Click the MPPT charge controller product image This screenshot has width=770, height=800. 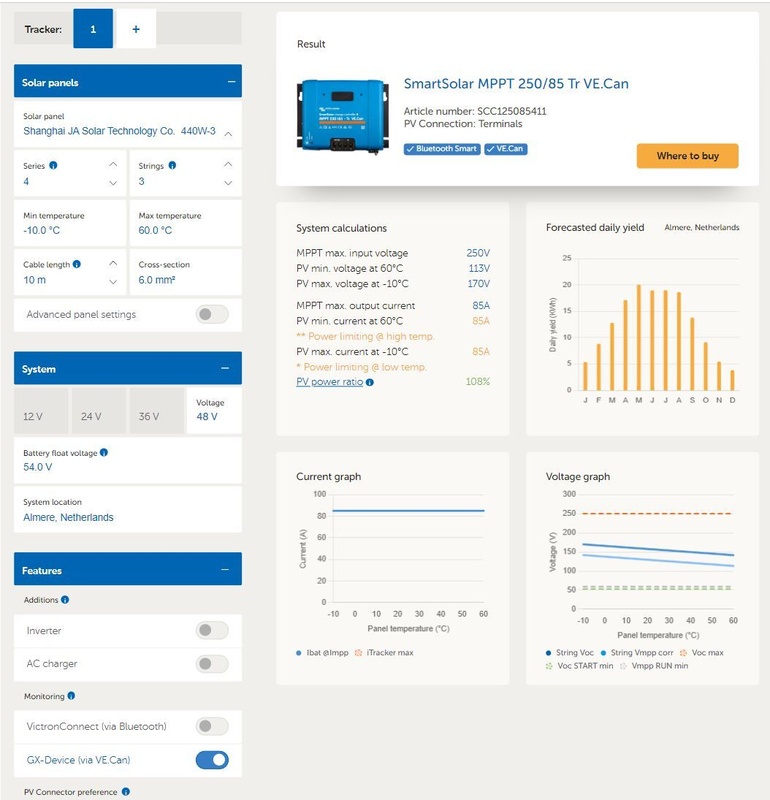point(343,116)
